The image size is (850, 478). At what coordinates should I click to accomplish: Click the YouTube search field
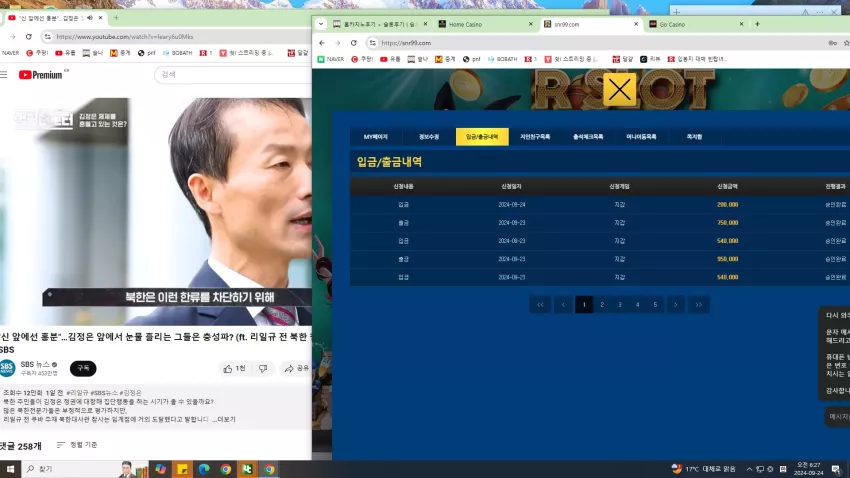(x=233, y=75)
